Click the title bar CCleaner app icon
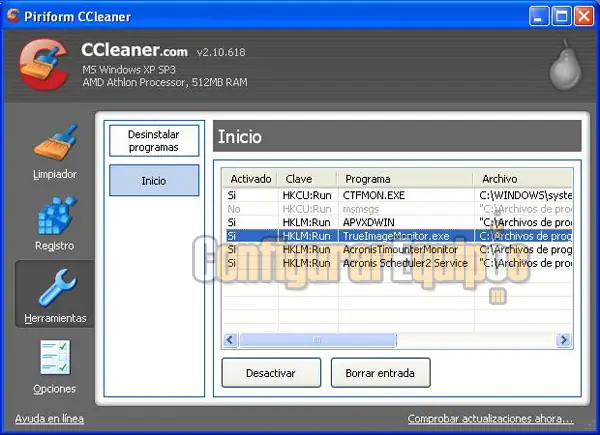 click(x=13, y=16)
